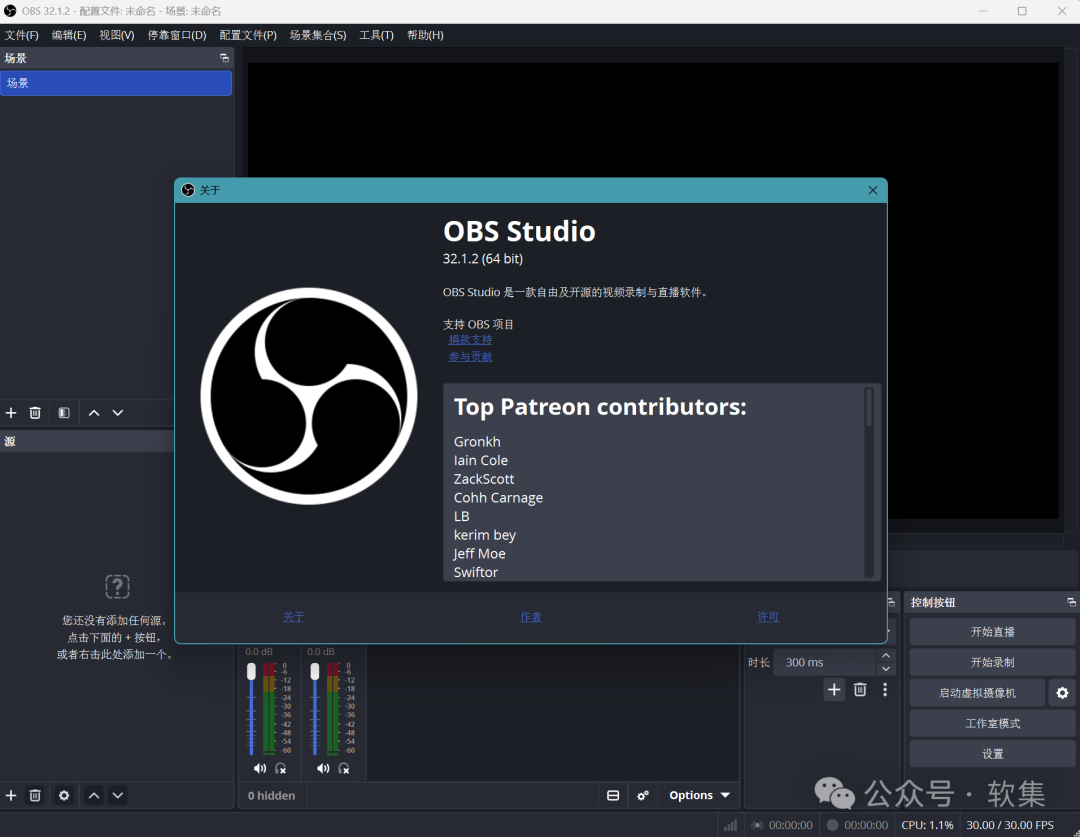Move source down in the Sources panel

[x=118, y=795]
